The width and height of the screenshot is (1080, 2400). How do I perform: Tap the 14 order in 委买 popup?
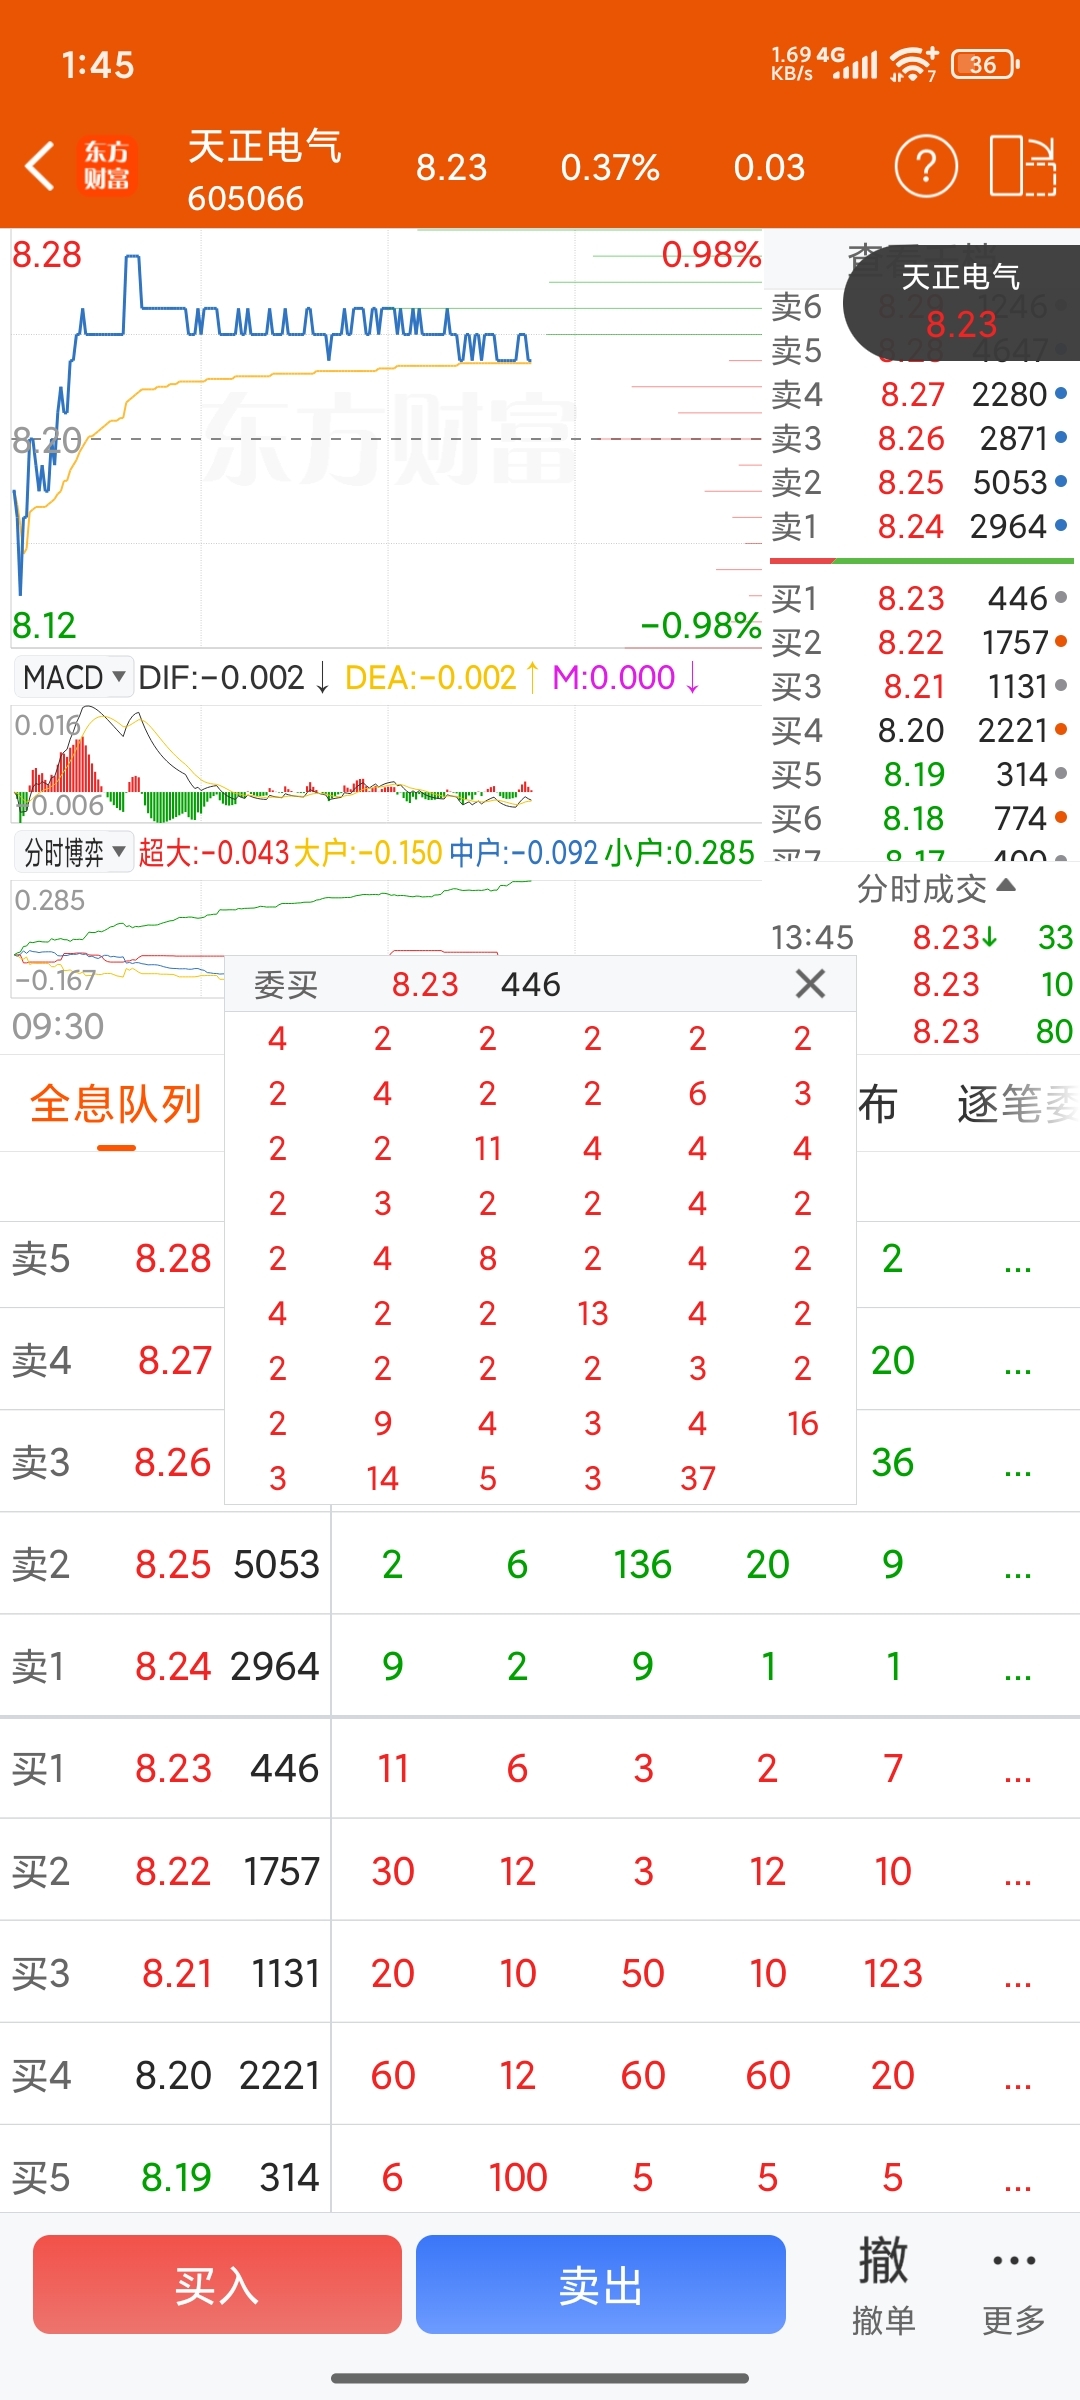click(383, 1478)
